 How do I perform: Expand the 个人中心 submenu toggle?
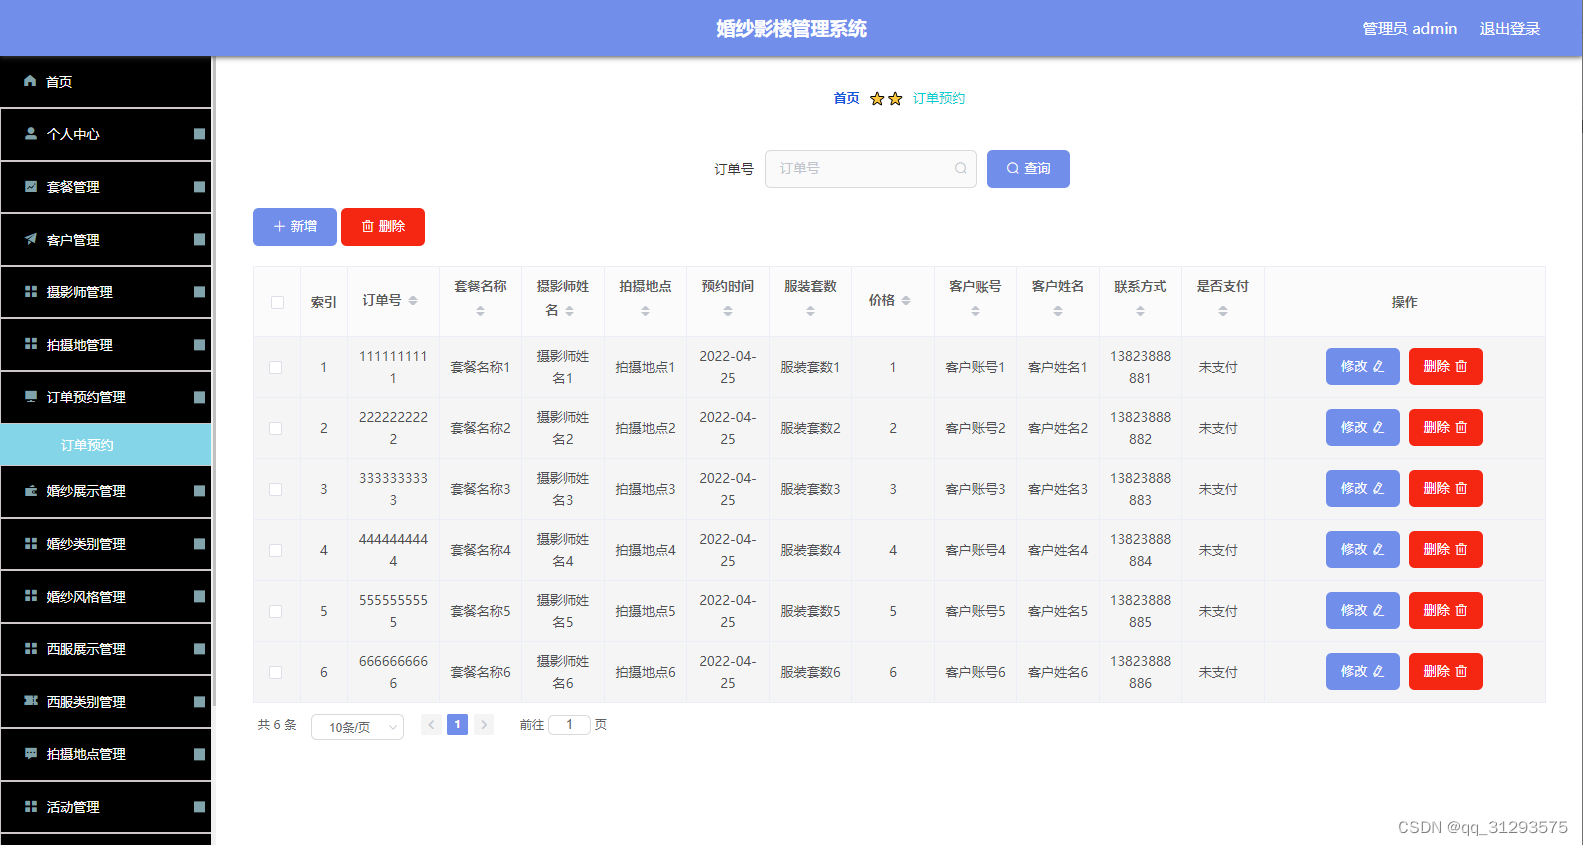coord(199,134)
